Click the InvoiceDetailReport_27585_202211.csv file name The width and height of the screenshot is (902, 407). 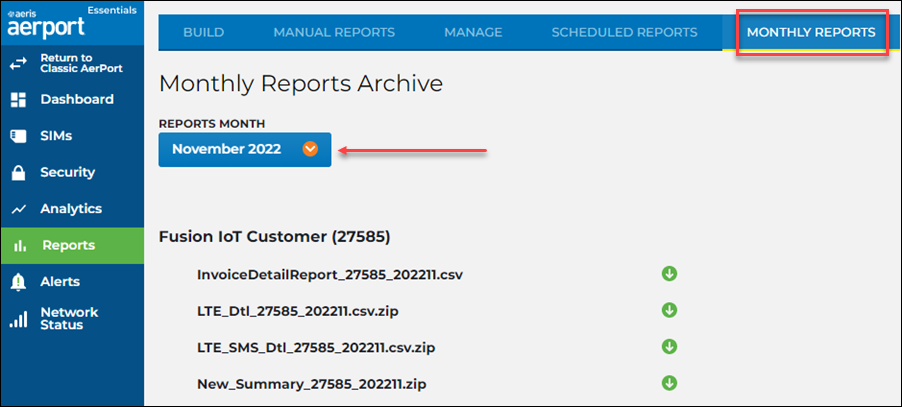(330, 275)
